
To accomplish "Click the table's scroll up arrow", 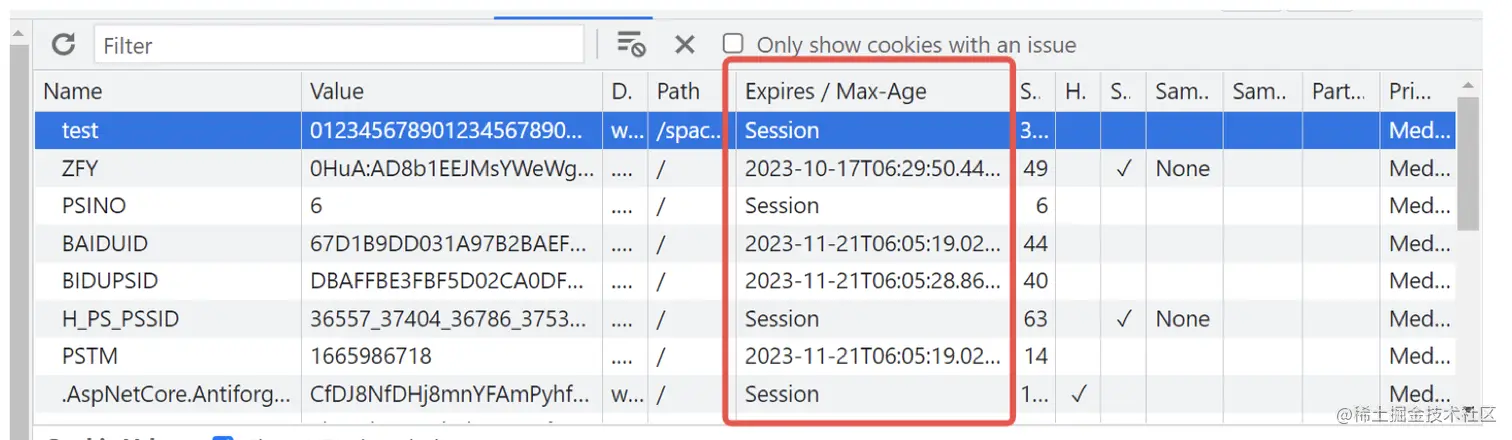I will click(x=1467, y=86).
